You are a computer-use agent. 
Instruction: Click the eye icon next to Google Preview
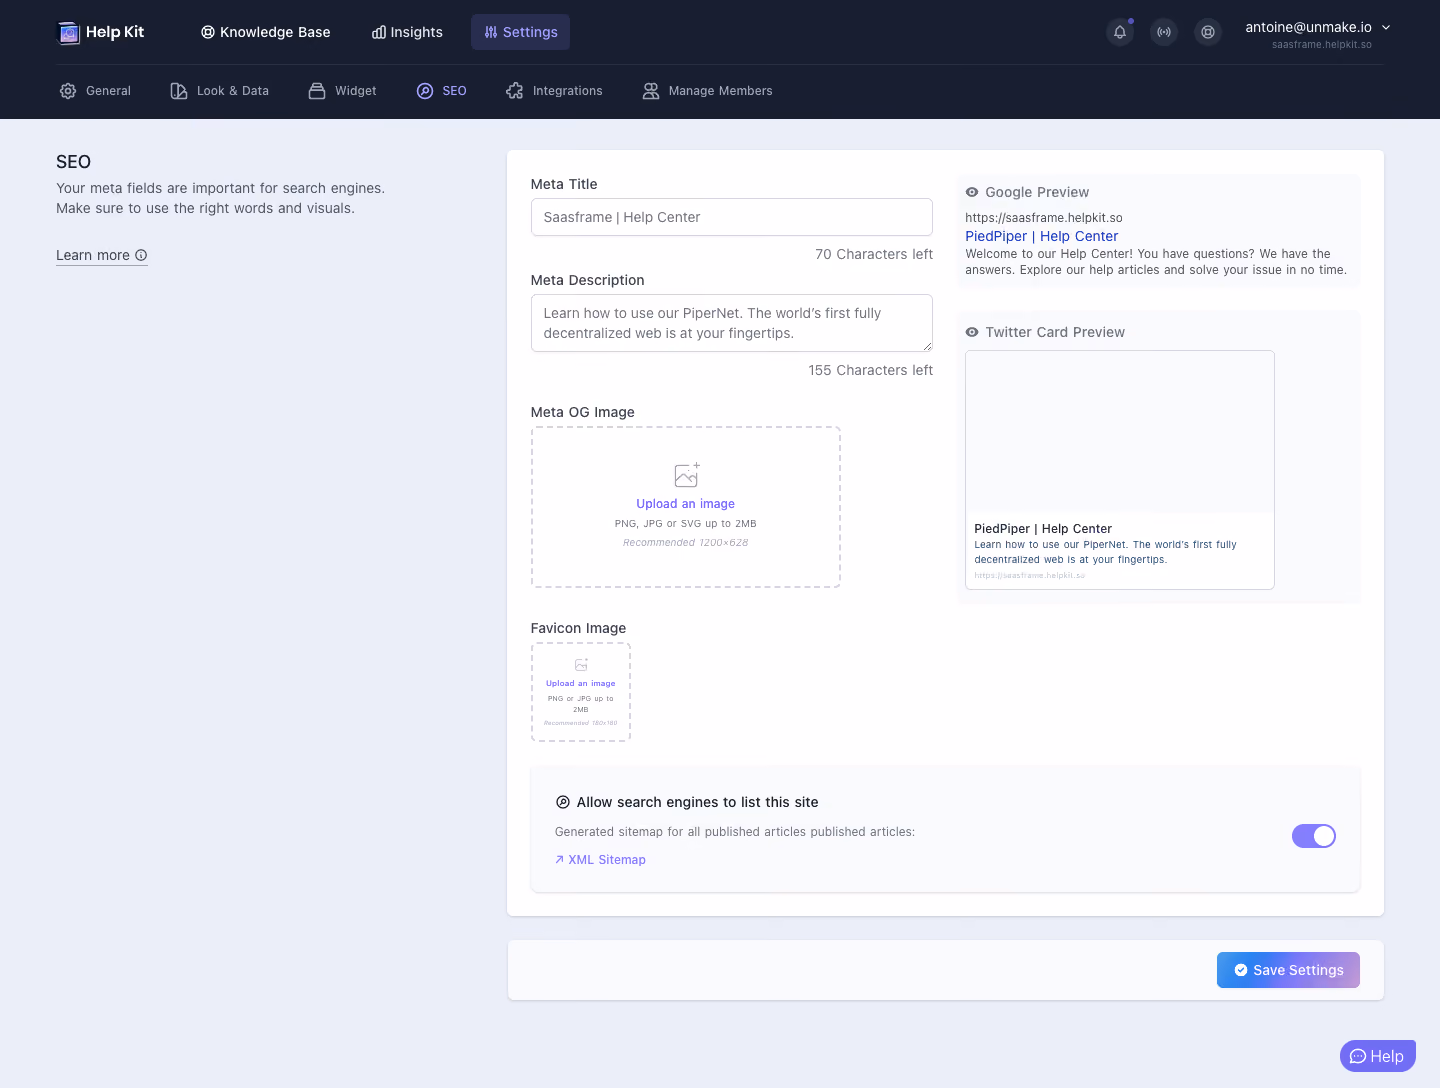click(x=972, y=192)
